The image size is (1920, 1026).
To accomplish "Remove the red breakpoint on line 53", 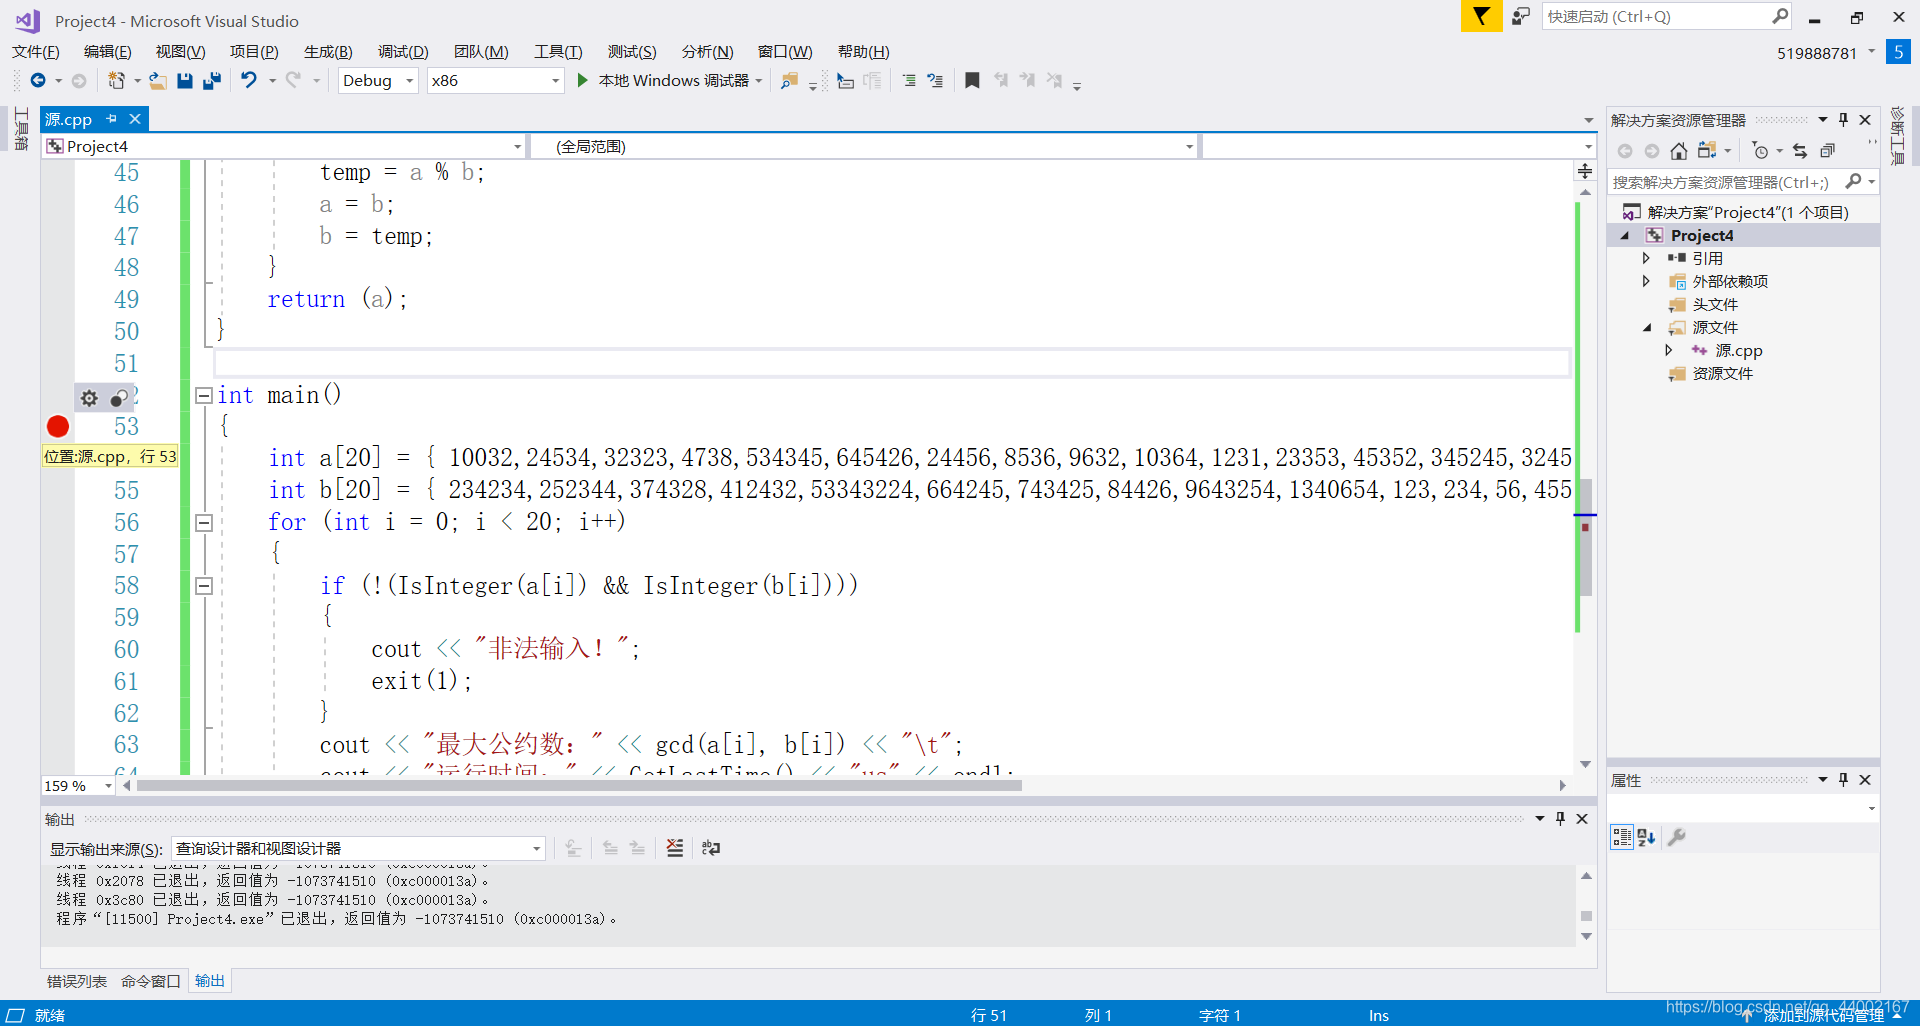I will pyautogui.click(x=58, y=427).
